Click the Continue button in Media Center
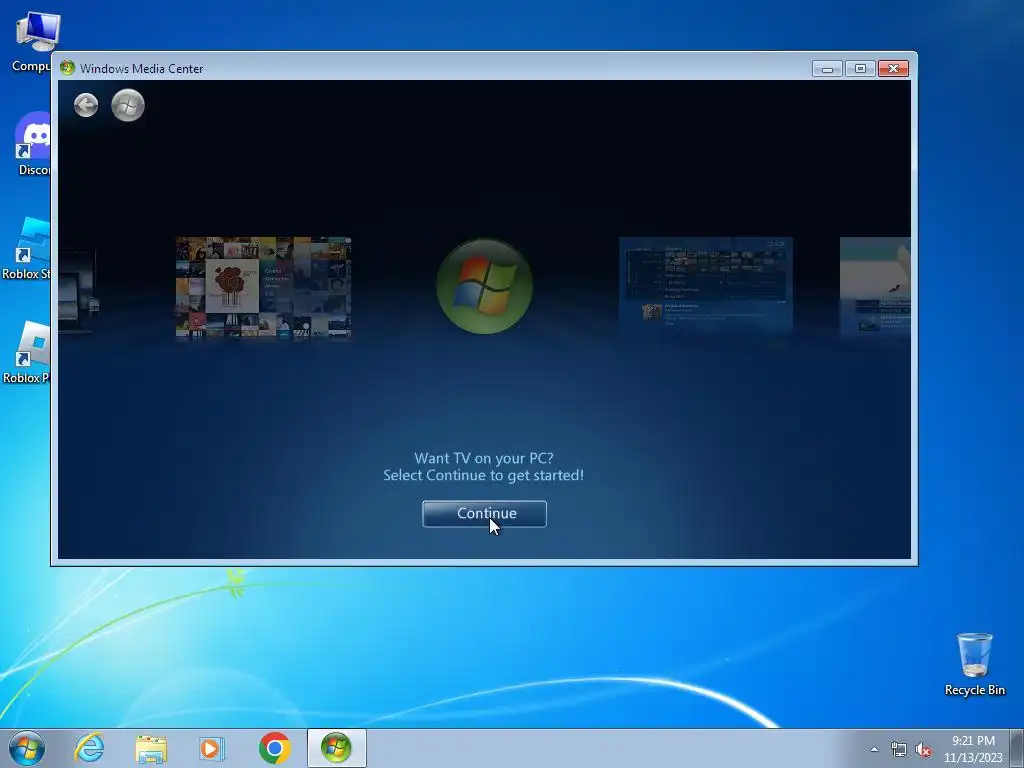The height and width of the screenshot is (768, 1024). click(484, 514)
